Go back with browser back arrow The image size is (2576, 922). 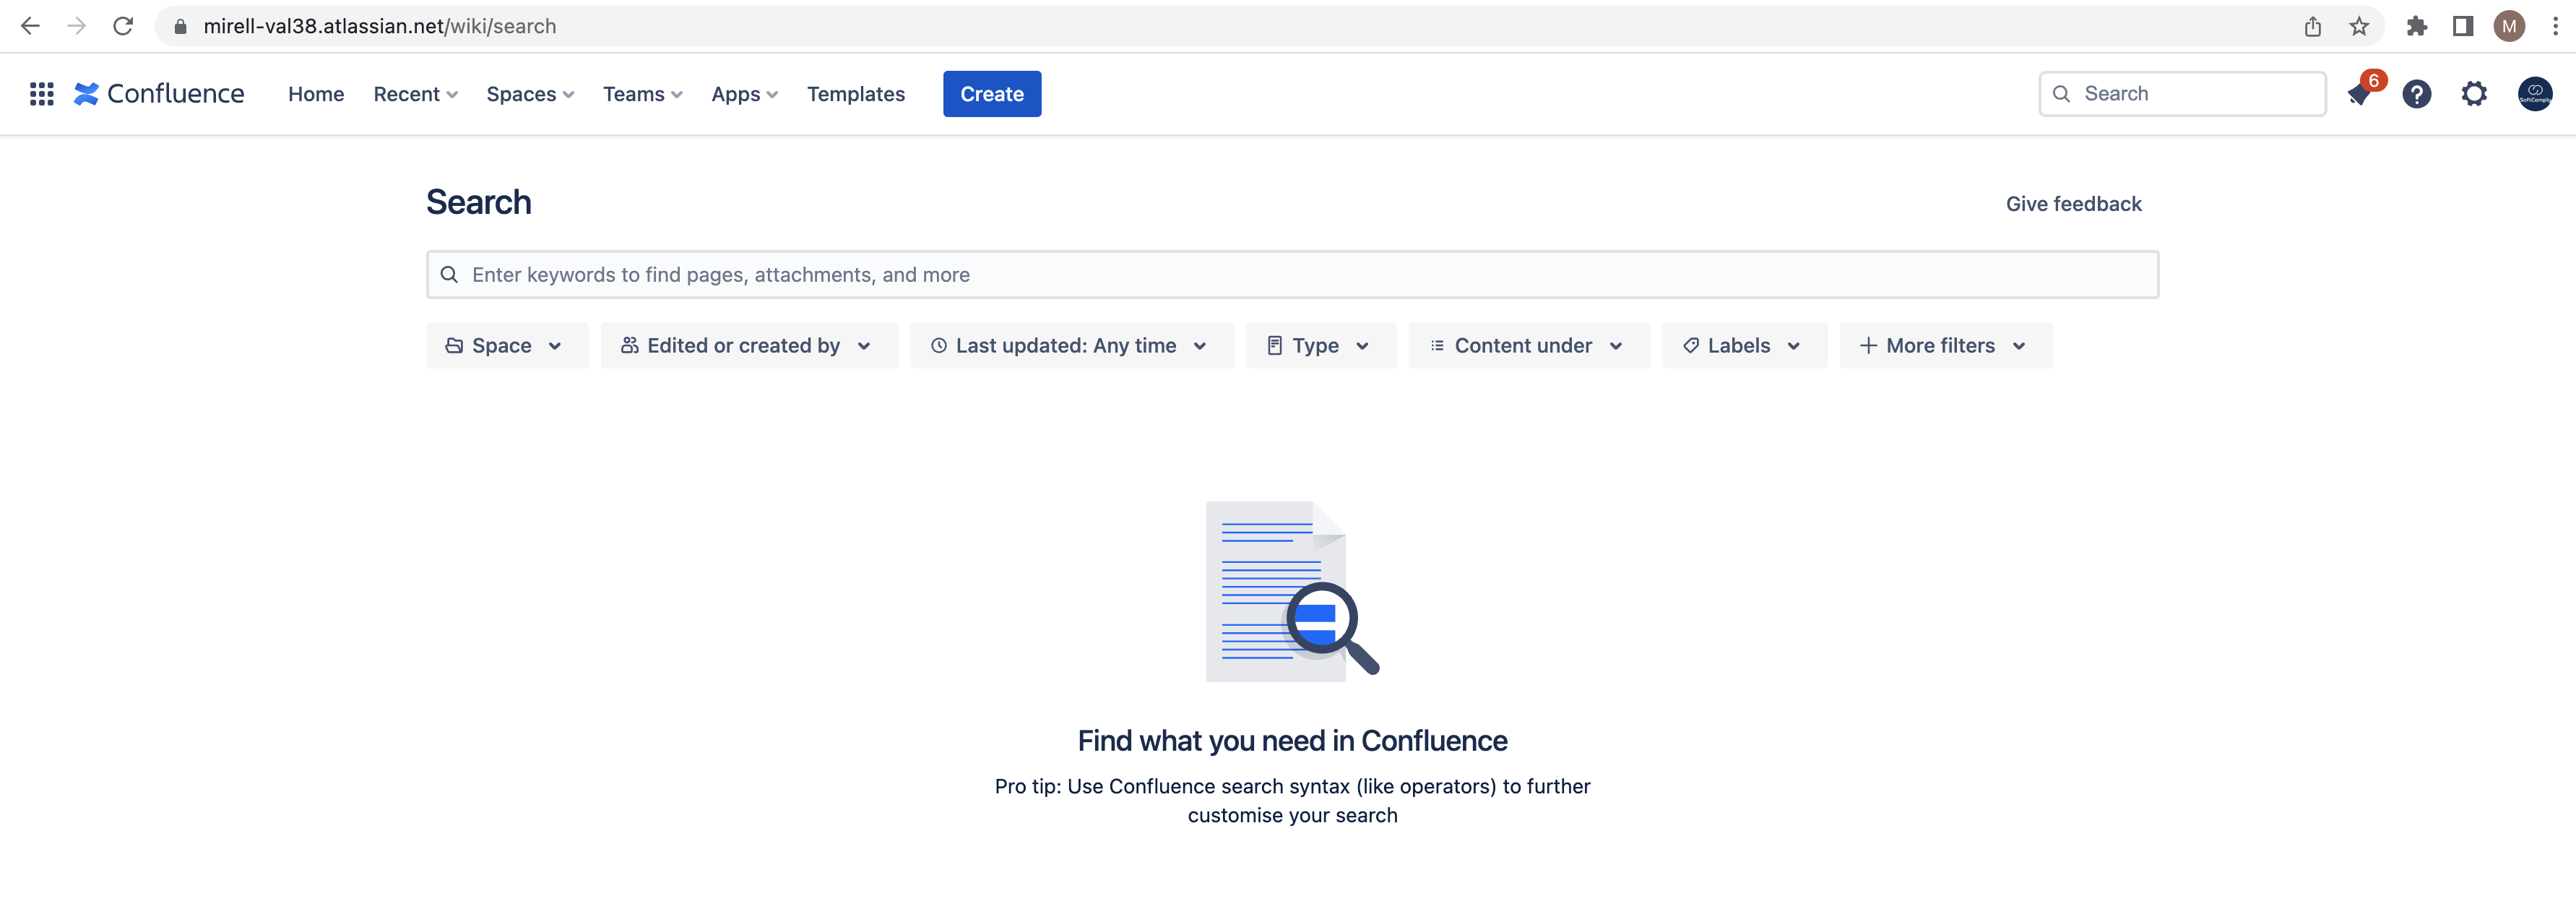click(30, 26)
